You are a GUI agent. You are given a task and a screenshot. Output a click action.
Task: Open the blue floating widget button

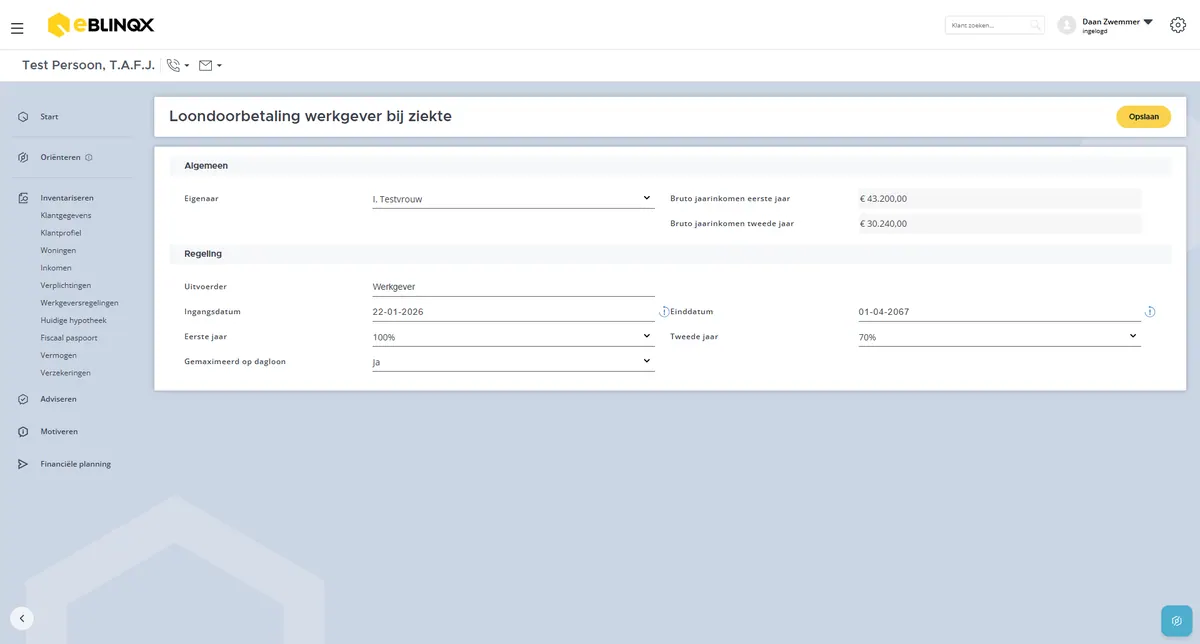point(1177,621)
